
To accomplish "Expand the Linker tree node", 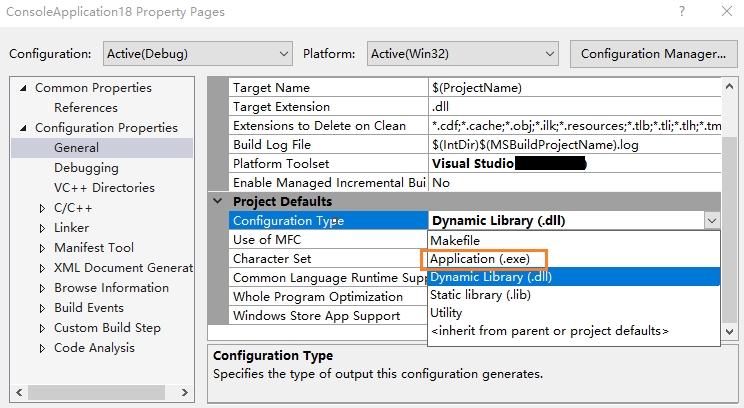I will pyautogui.click(x=43, y=228).
